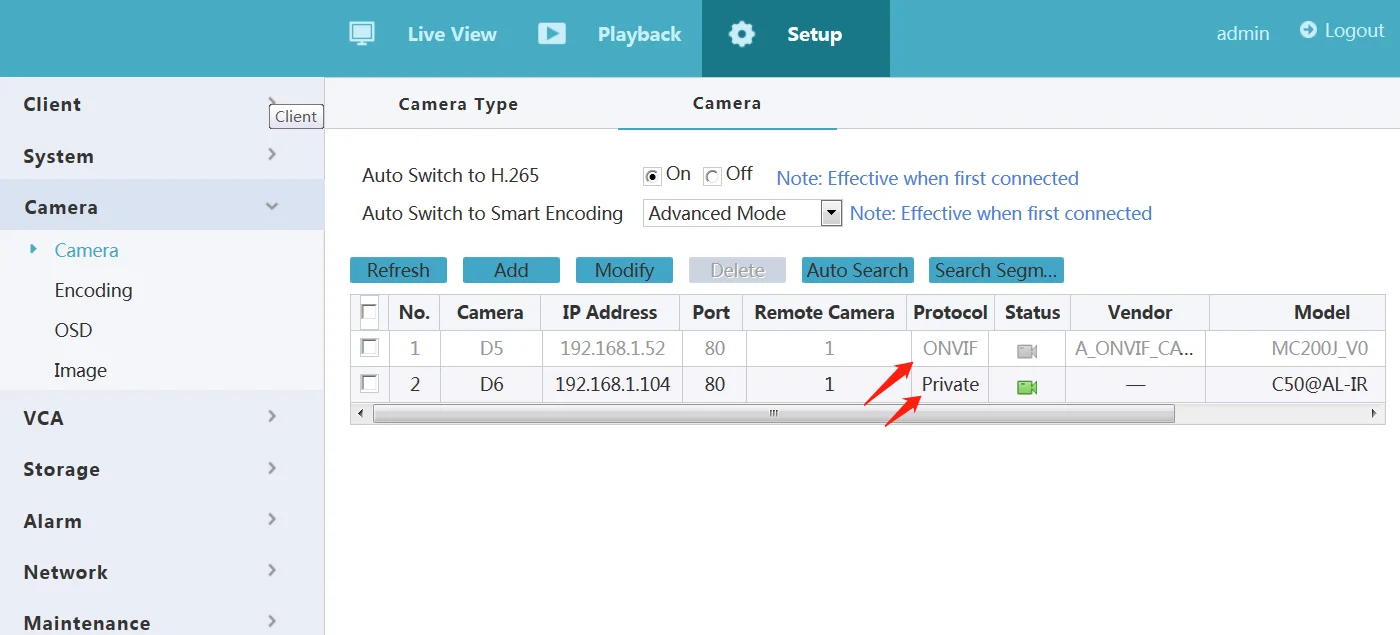The image size is (1400, 635).
Task: Select OSD submenu item
Action: tap(73, 330)
